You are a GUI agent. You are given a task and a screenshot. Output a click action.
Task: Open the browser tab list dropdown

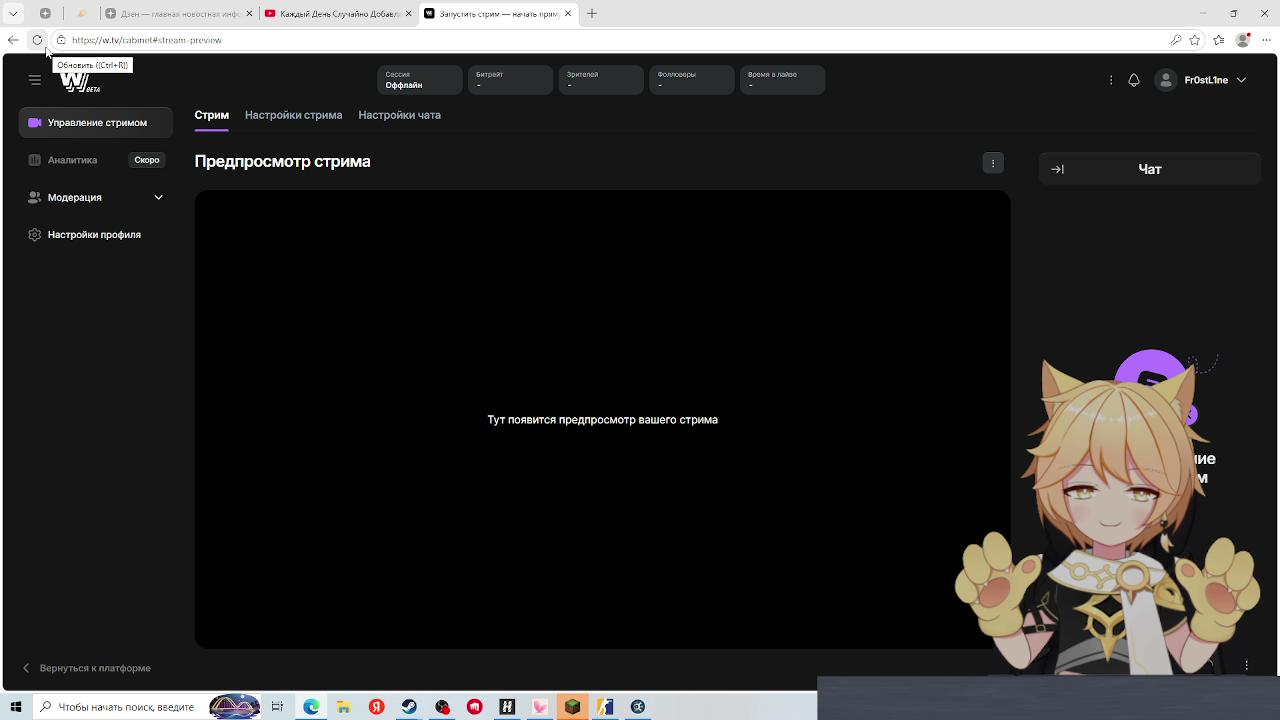[x=13, y=14]
